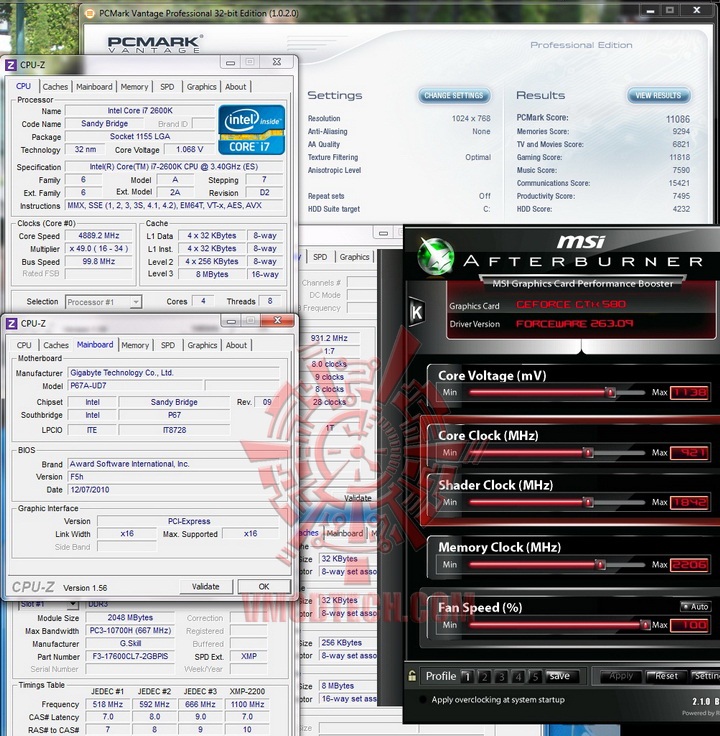720x736 pixels.
Task: Load Afterburner profile 1
Action: tap(467, 676)
